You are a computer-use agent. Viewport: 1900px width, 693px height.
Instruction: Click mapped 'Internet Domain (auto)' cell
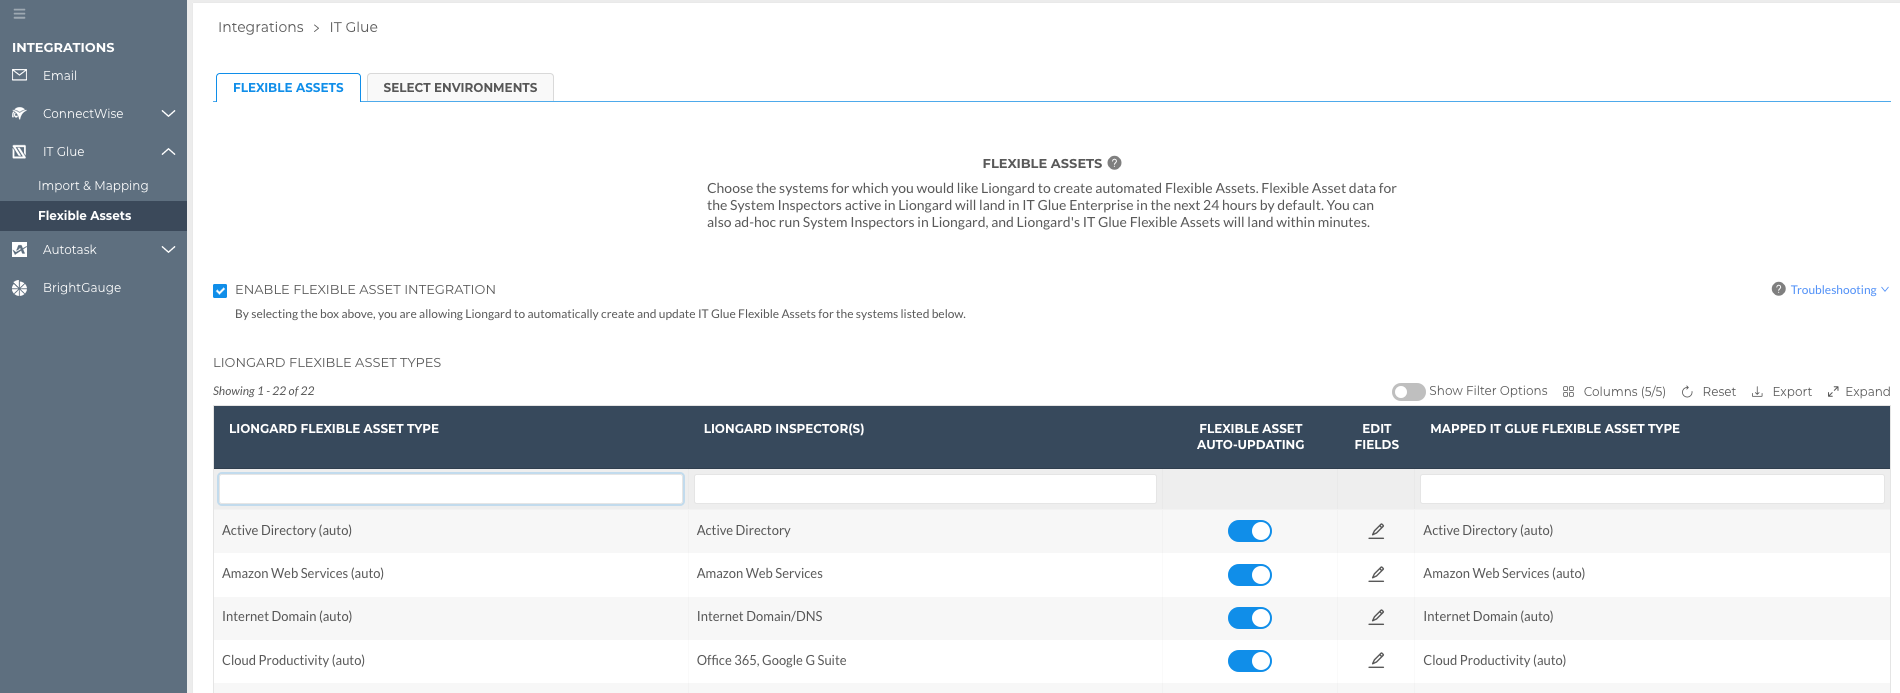click(x=1488, y=616)
